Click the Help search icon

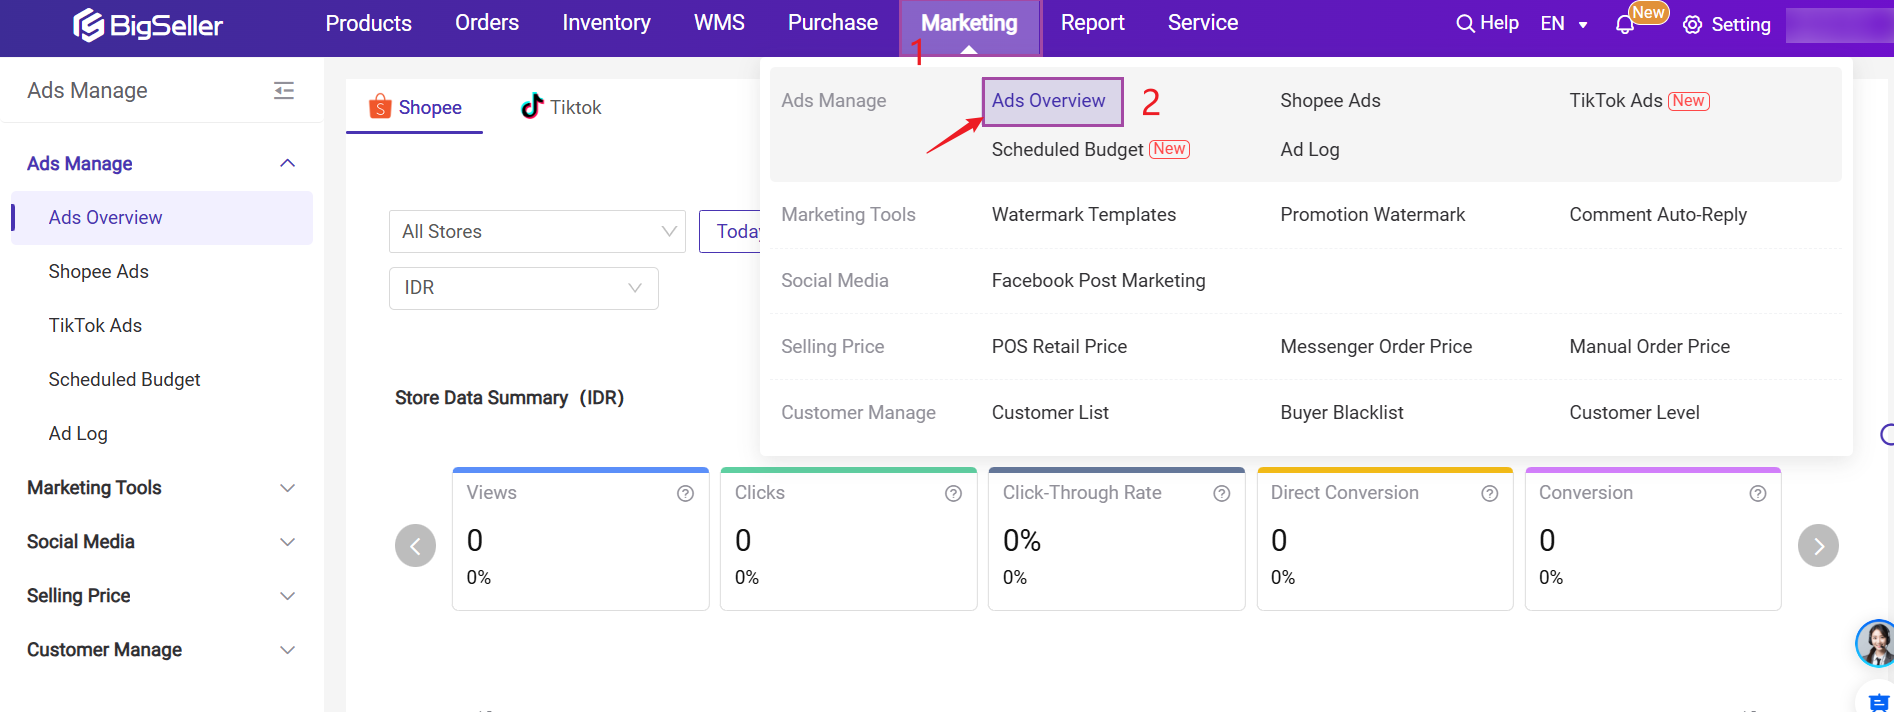1465,23
